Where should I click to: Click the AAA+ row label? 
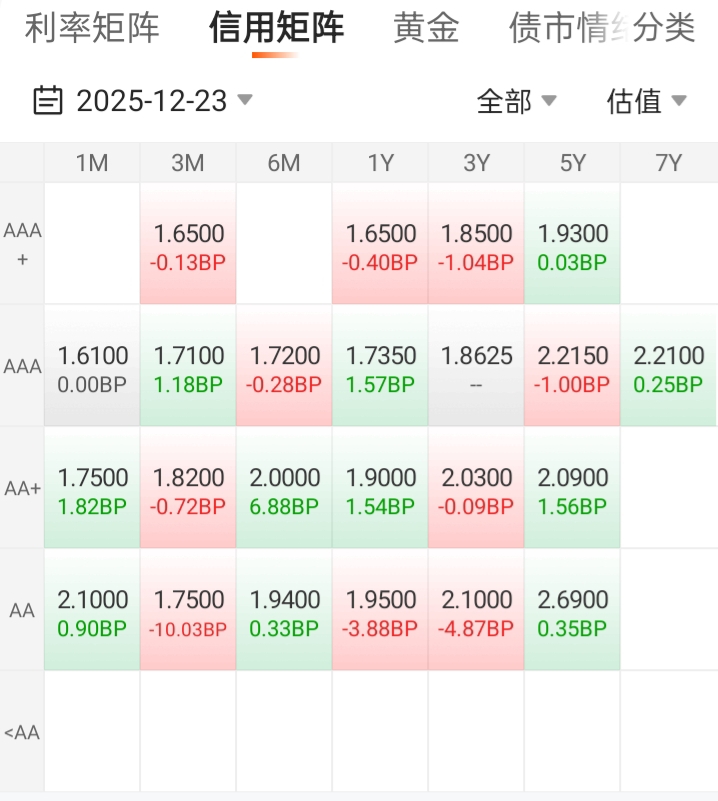pyautogui.click(x=22, y=244)
